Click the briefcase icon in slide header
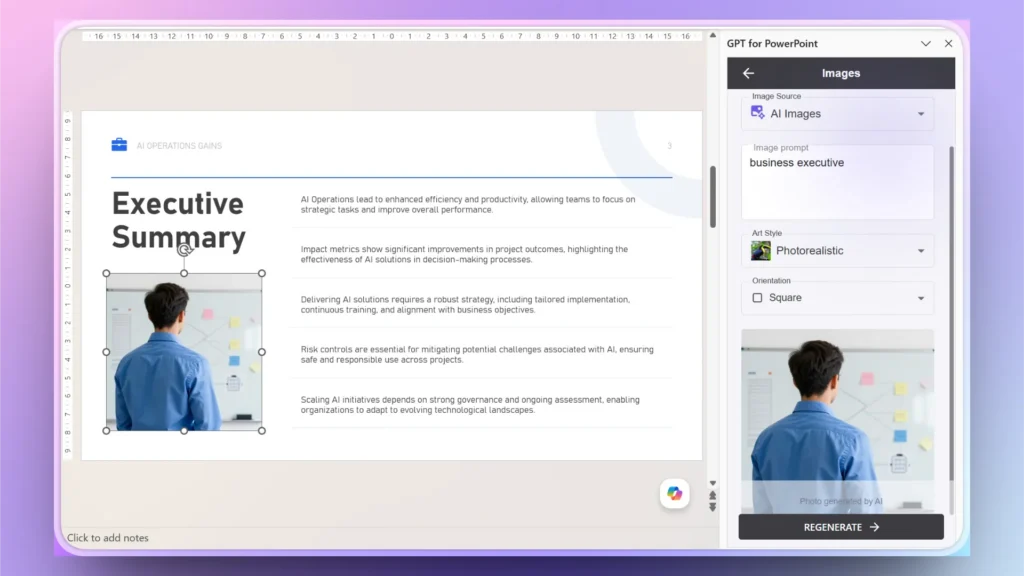This screenshot has height=576, width=1024. (119, 144)
